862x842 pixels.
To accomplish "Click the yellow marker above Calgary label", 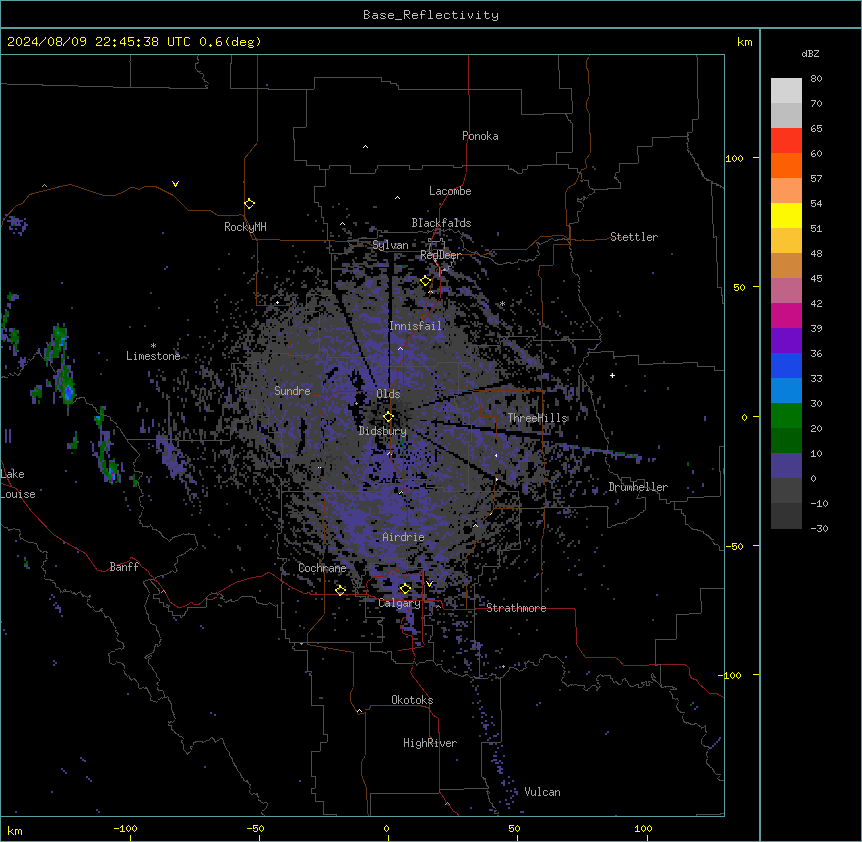I will tap(405, 589).
